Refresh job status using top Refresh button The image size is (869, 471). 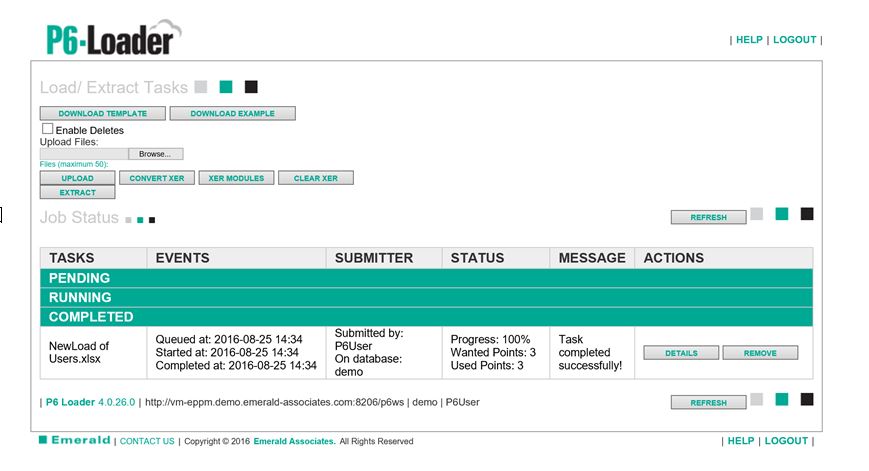tap(707, 217)
